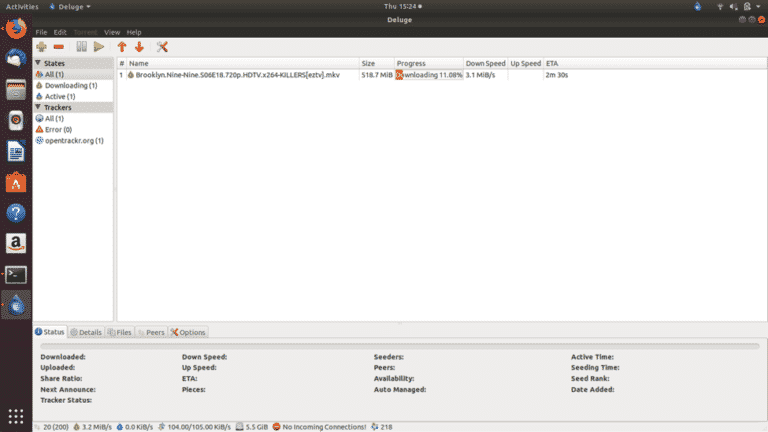Click the Deluge tray indicator icon
The height and width of the screenshot is (432, 768).
(x=698, y=6)
